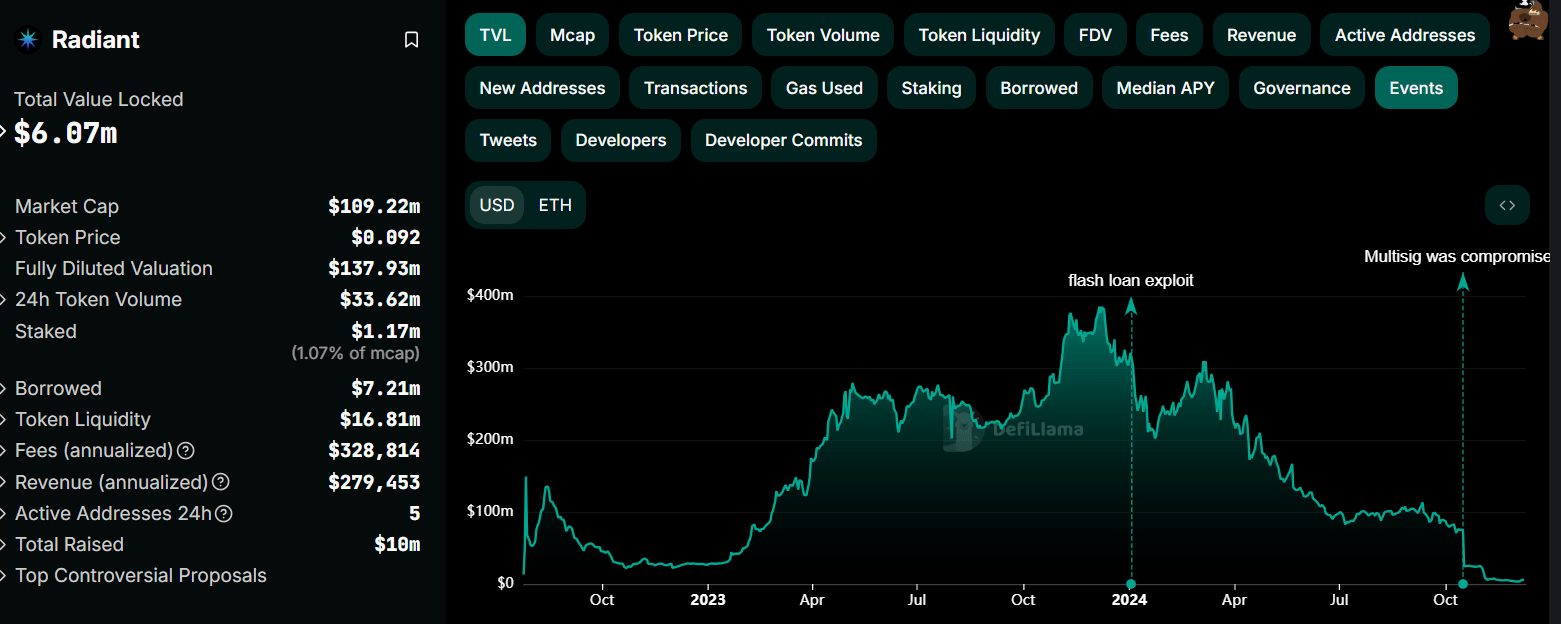
Task: Expand the Fees (annualized) row
Action: pos(4,451)
